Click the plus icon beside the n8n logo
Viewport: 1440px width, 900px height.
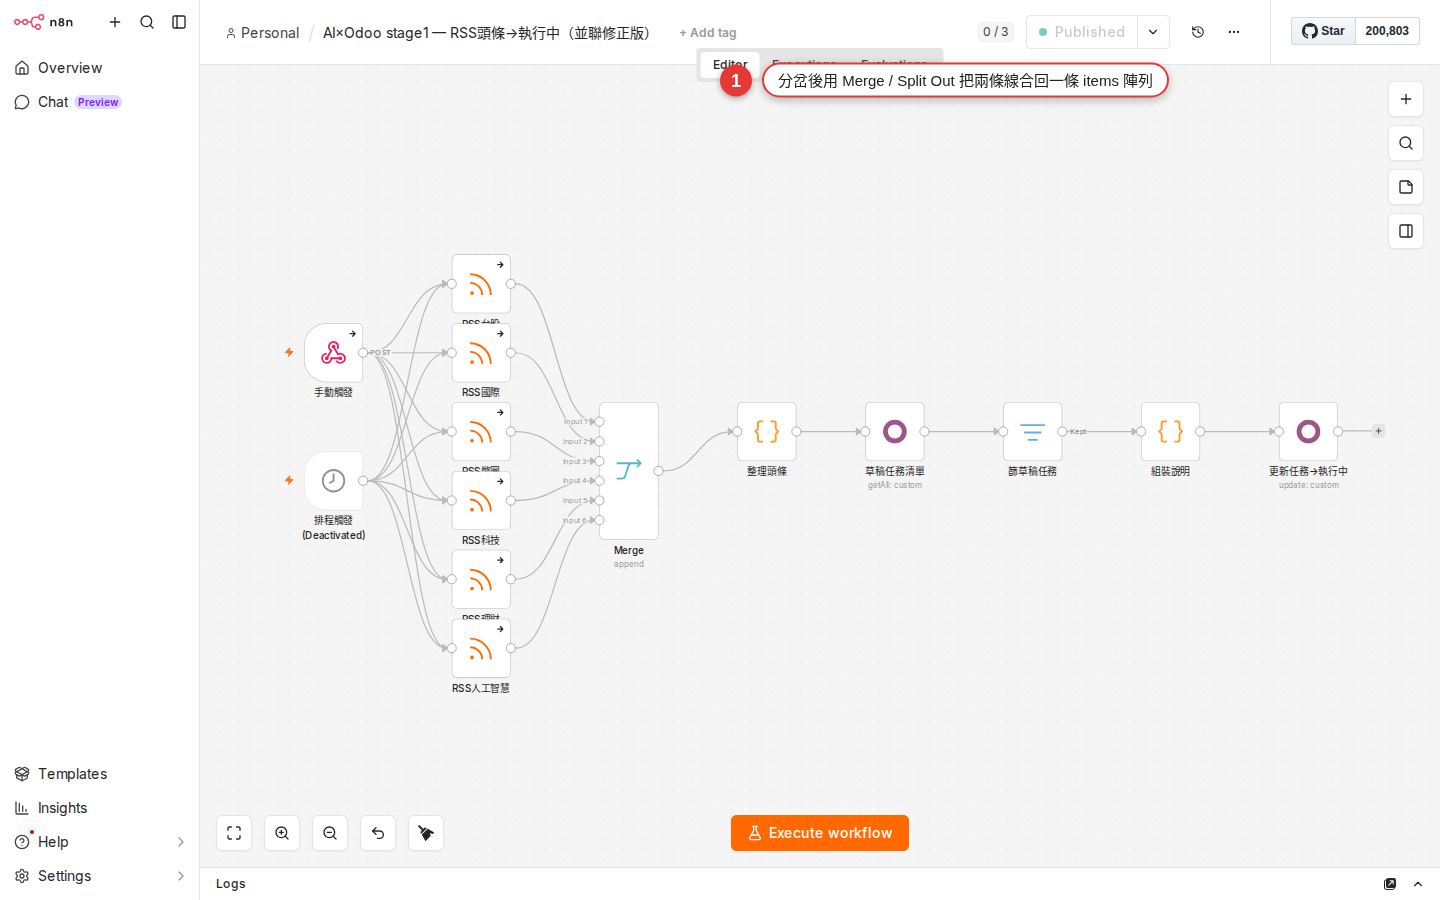coord(115,22)
